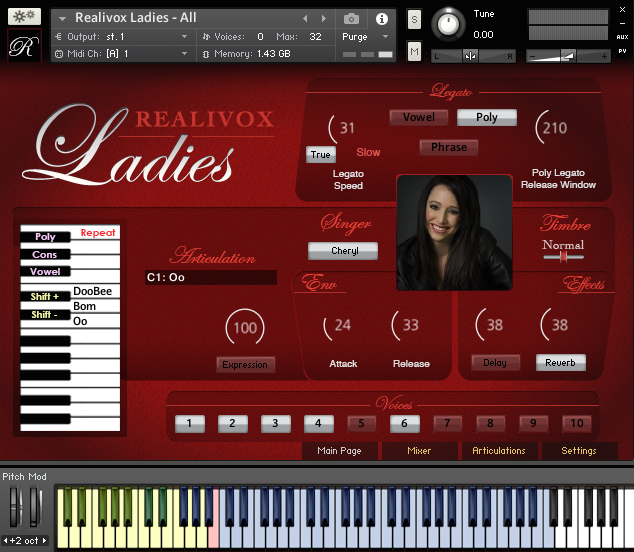Switch to the Mixer tab
Viewport: 634px width, 552px height.
[x=419, y=451]
